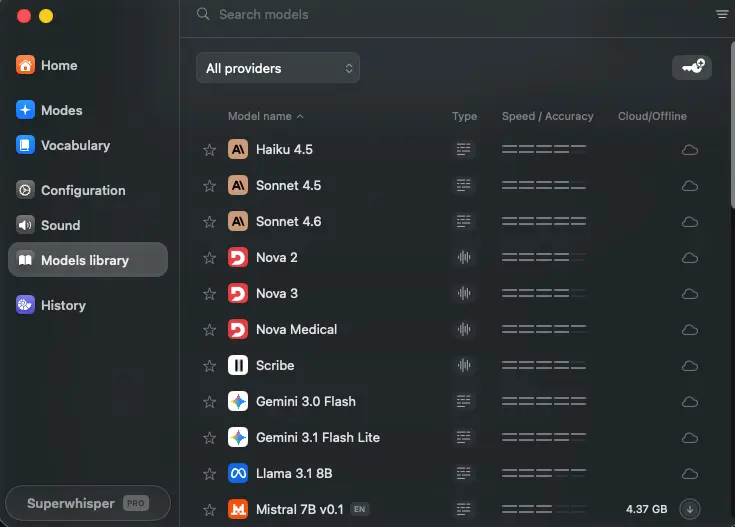Screen dimensions: 735x527
Task: Click the speed/accuracy bars for Sonnet 4.6
Action: click(x=544, y=221)
